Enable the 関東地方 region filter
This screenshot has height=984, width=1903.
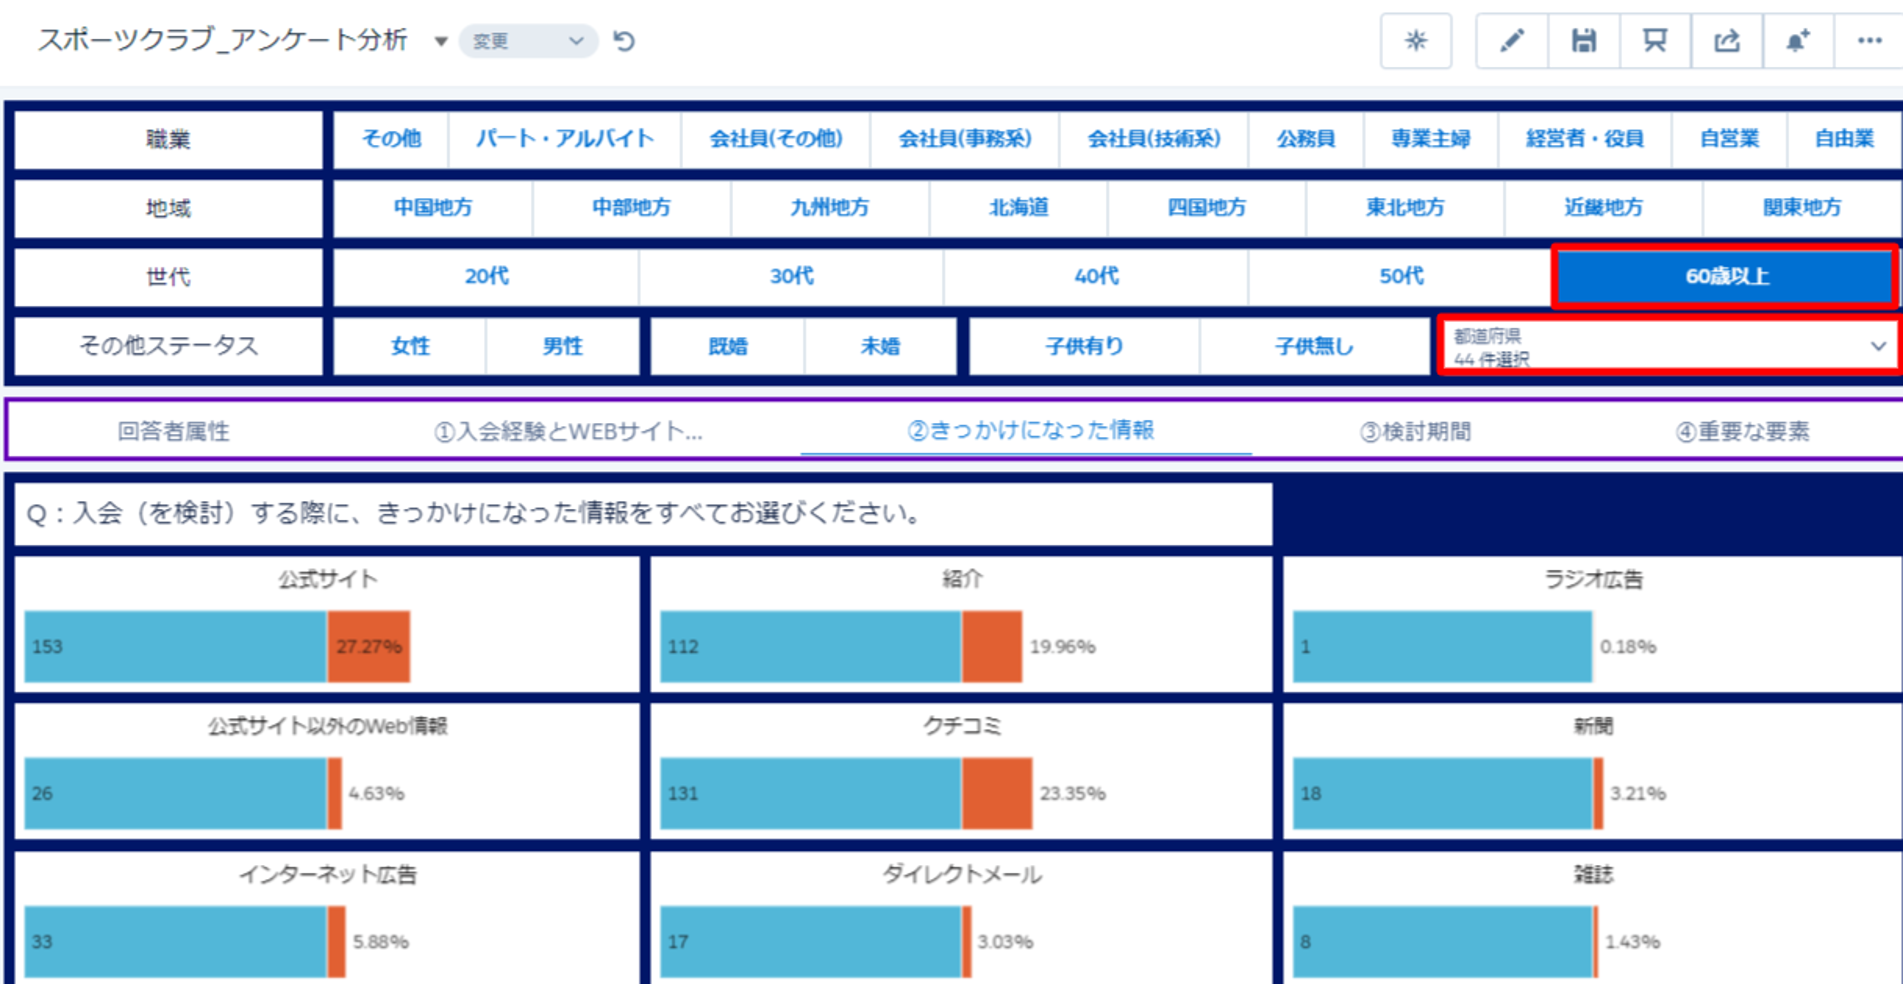pyautogui.click(x=1801, y=208)
